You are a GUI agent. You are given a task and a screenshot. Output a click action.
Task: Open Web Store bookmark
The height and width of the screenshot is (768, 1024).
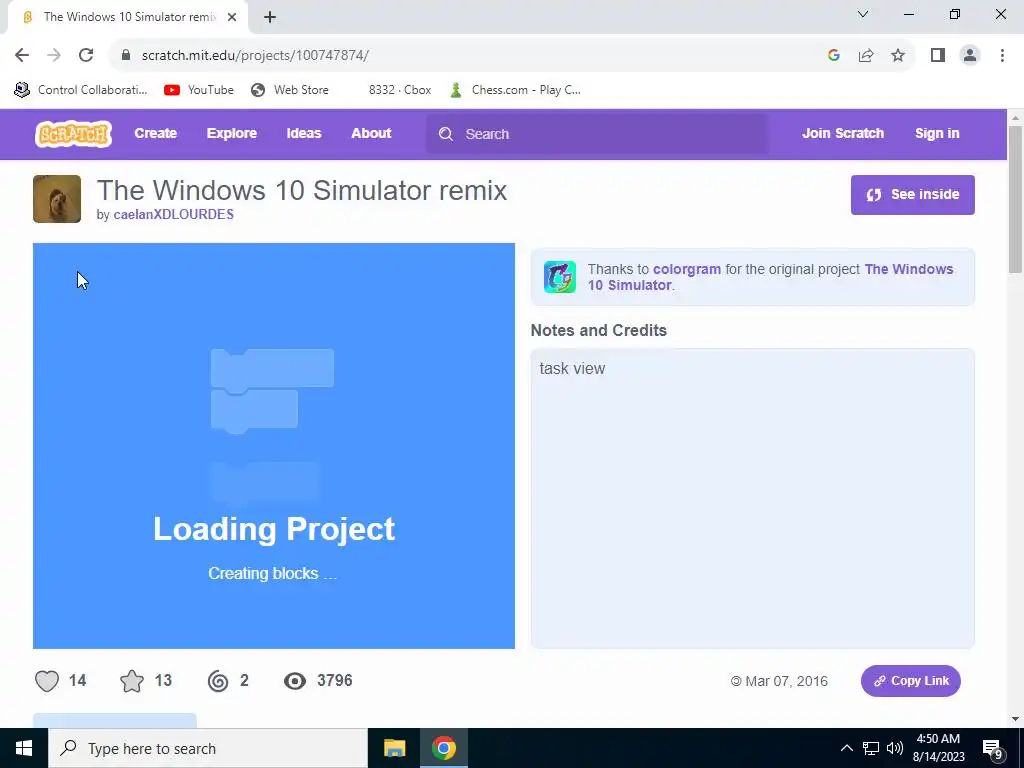(x=289, y=90)
